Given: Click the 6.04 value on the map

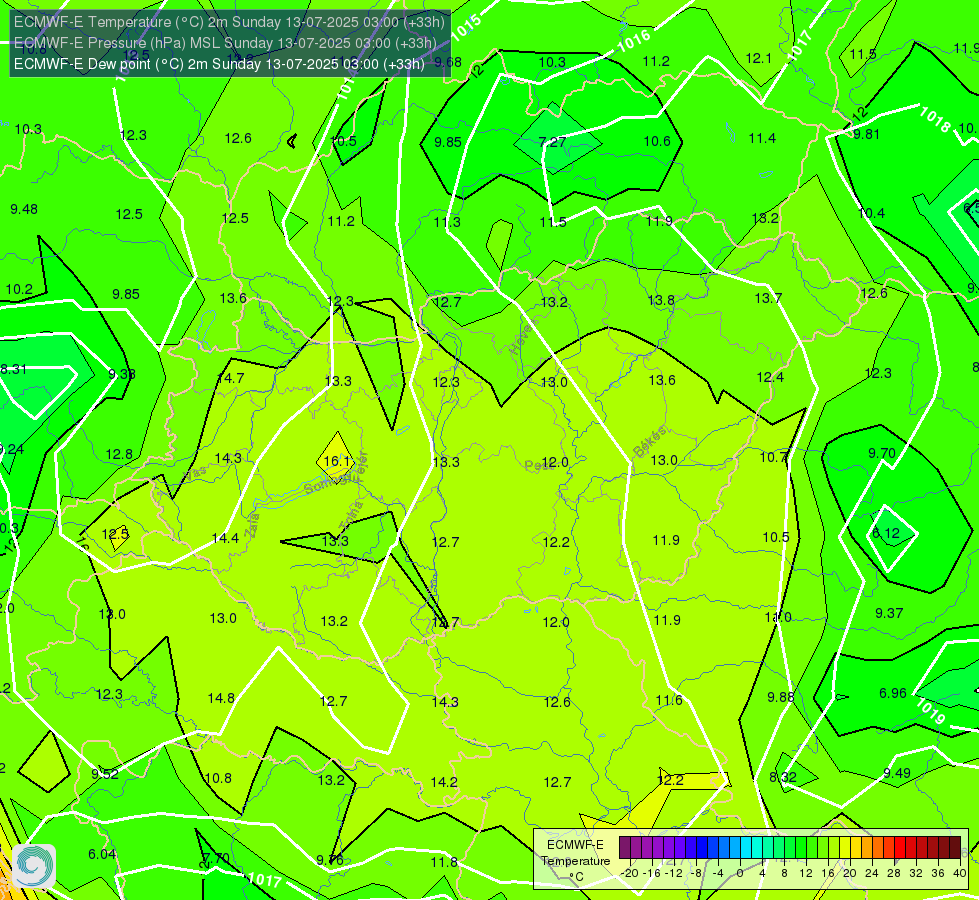Looking at the screenshot, I should 102,854.
